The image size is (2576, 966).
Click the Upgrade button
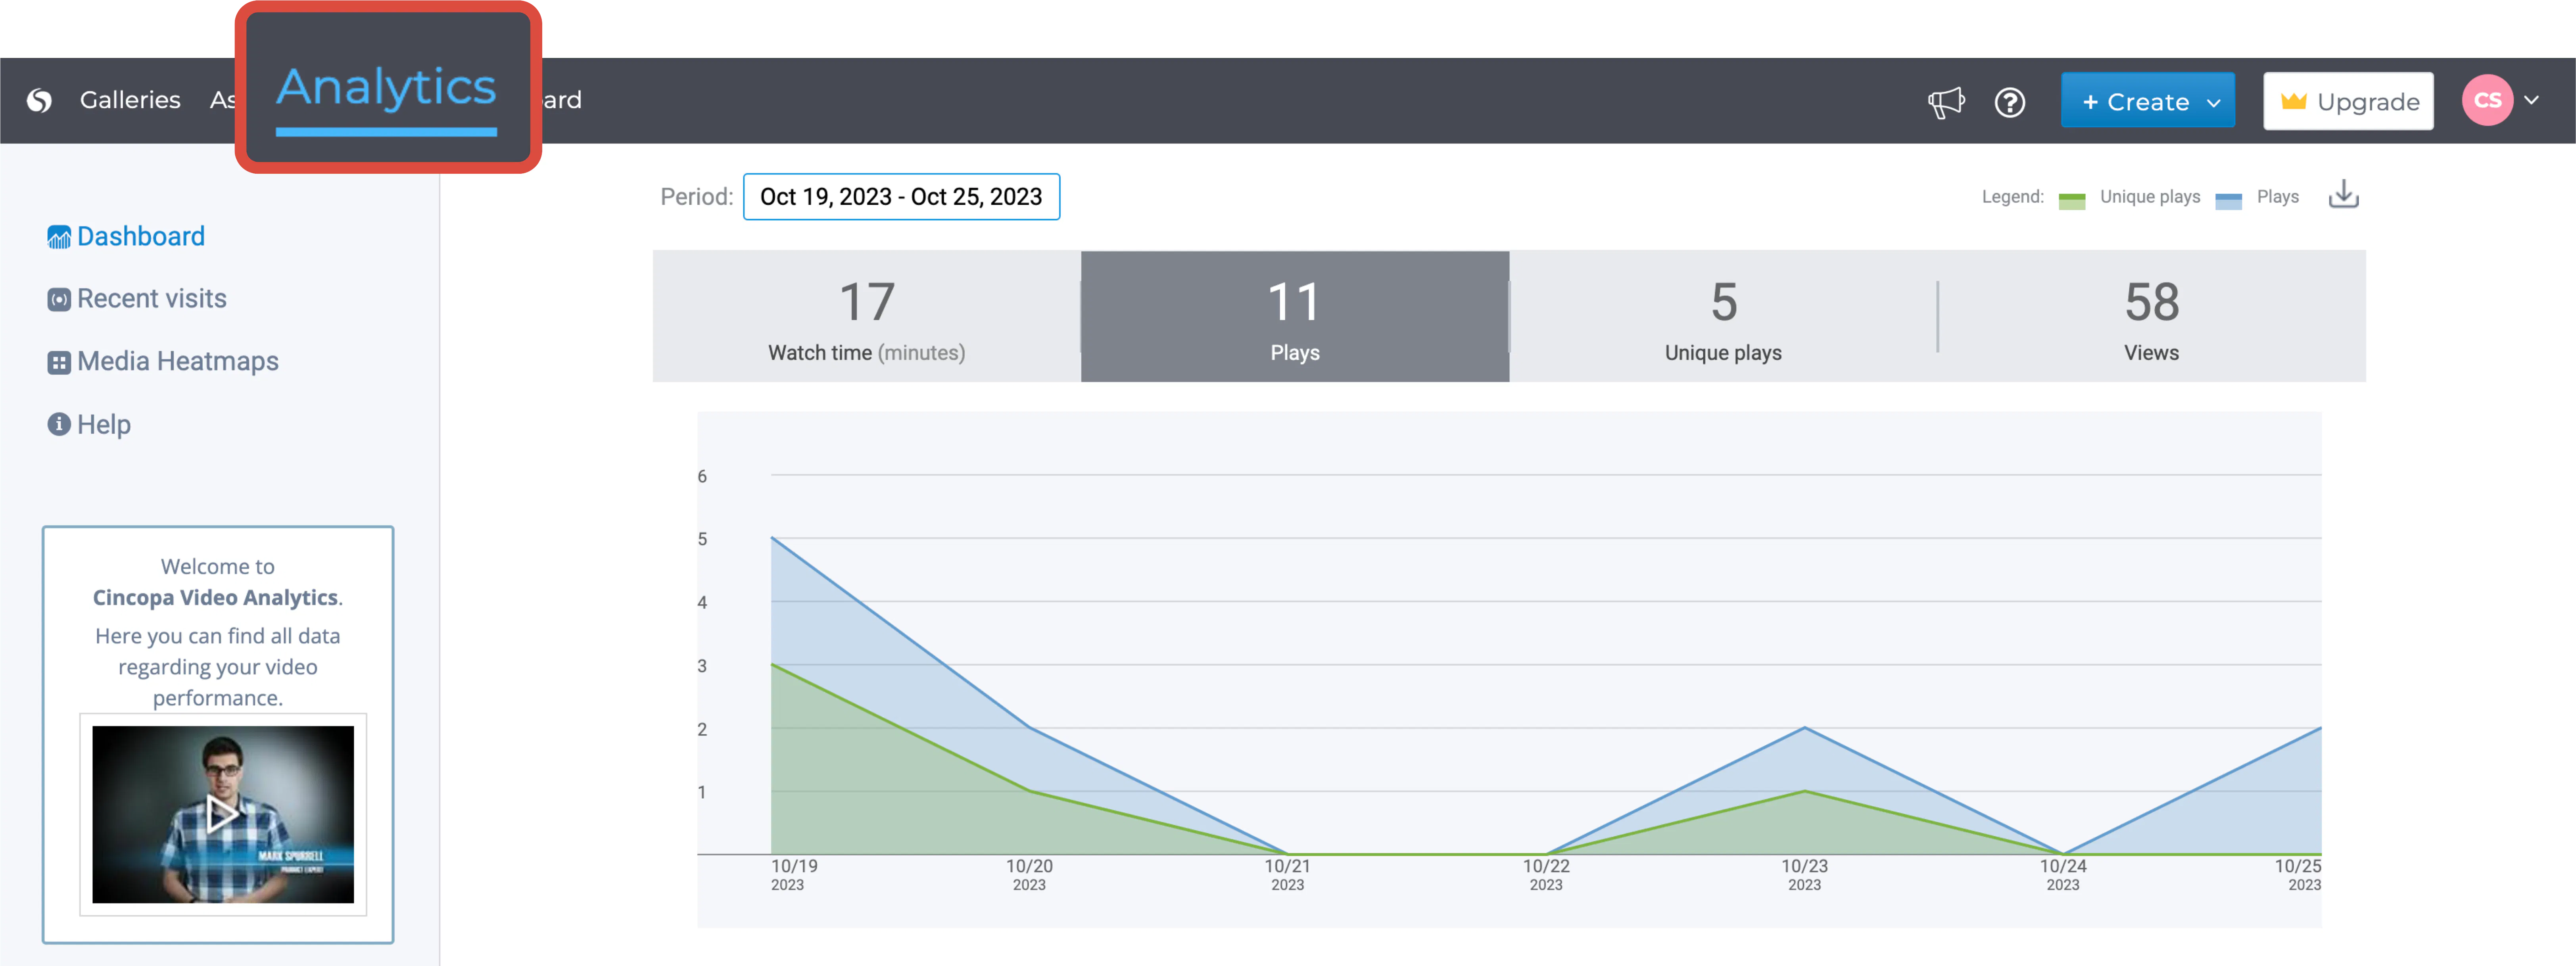pos(2348,101)
